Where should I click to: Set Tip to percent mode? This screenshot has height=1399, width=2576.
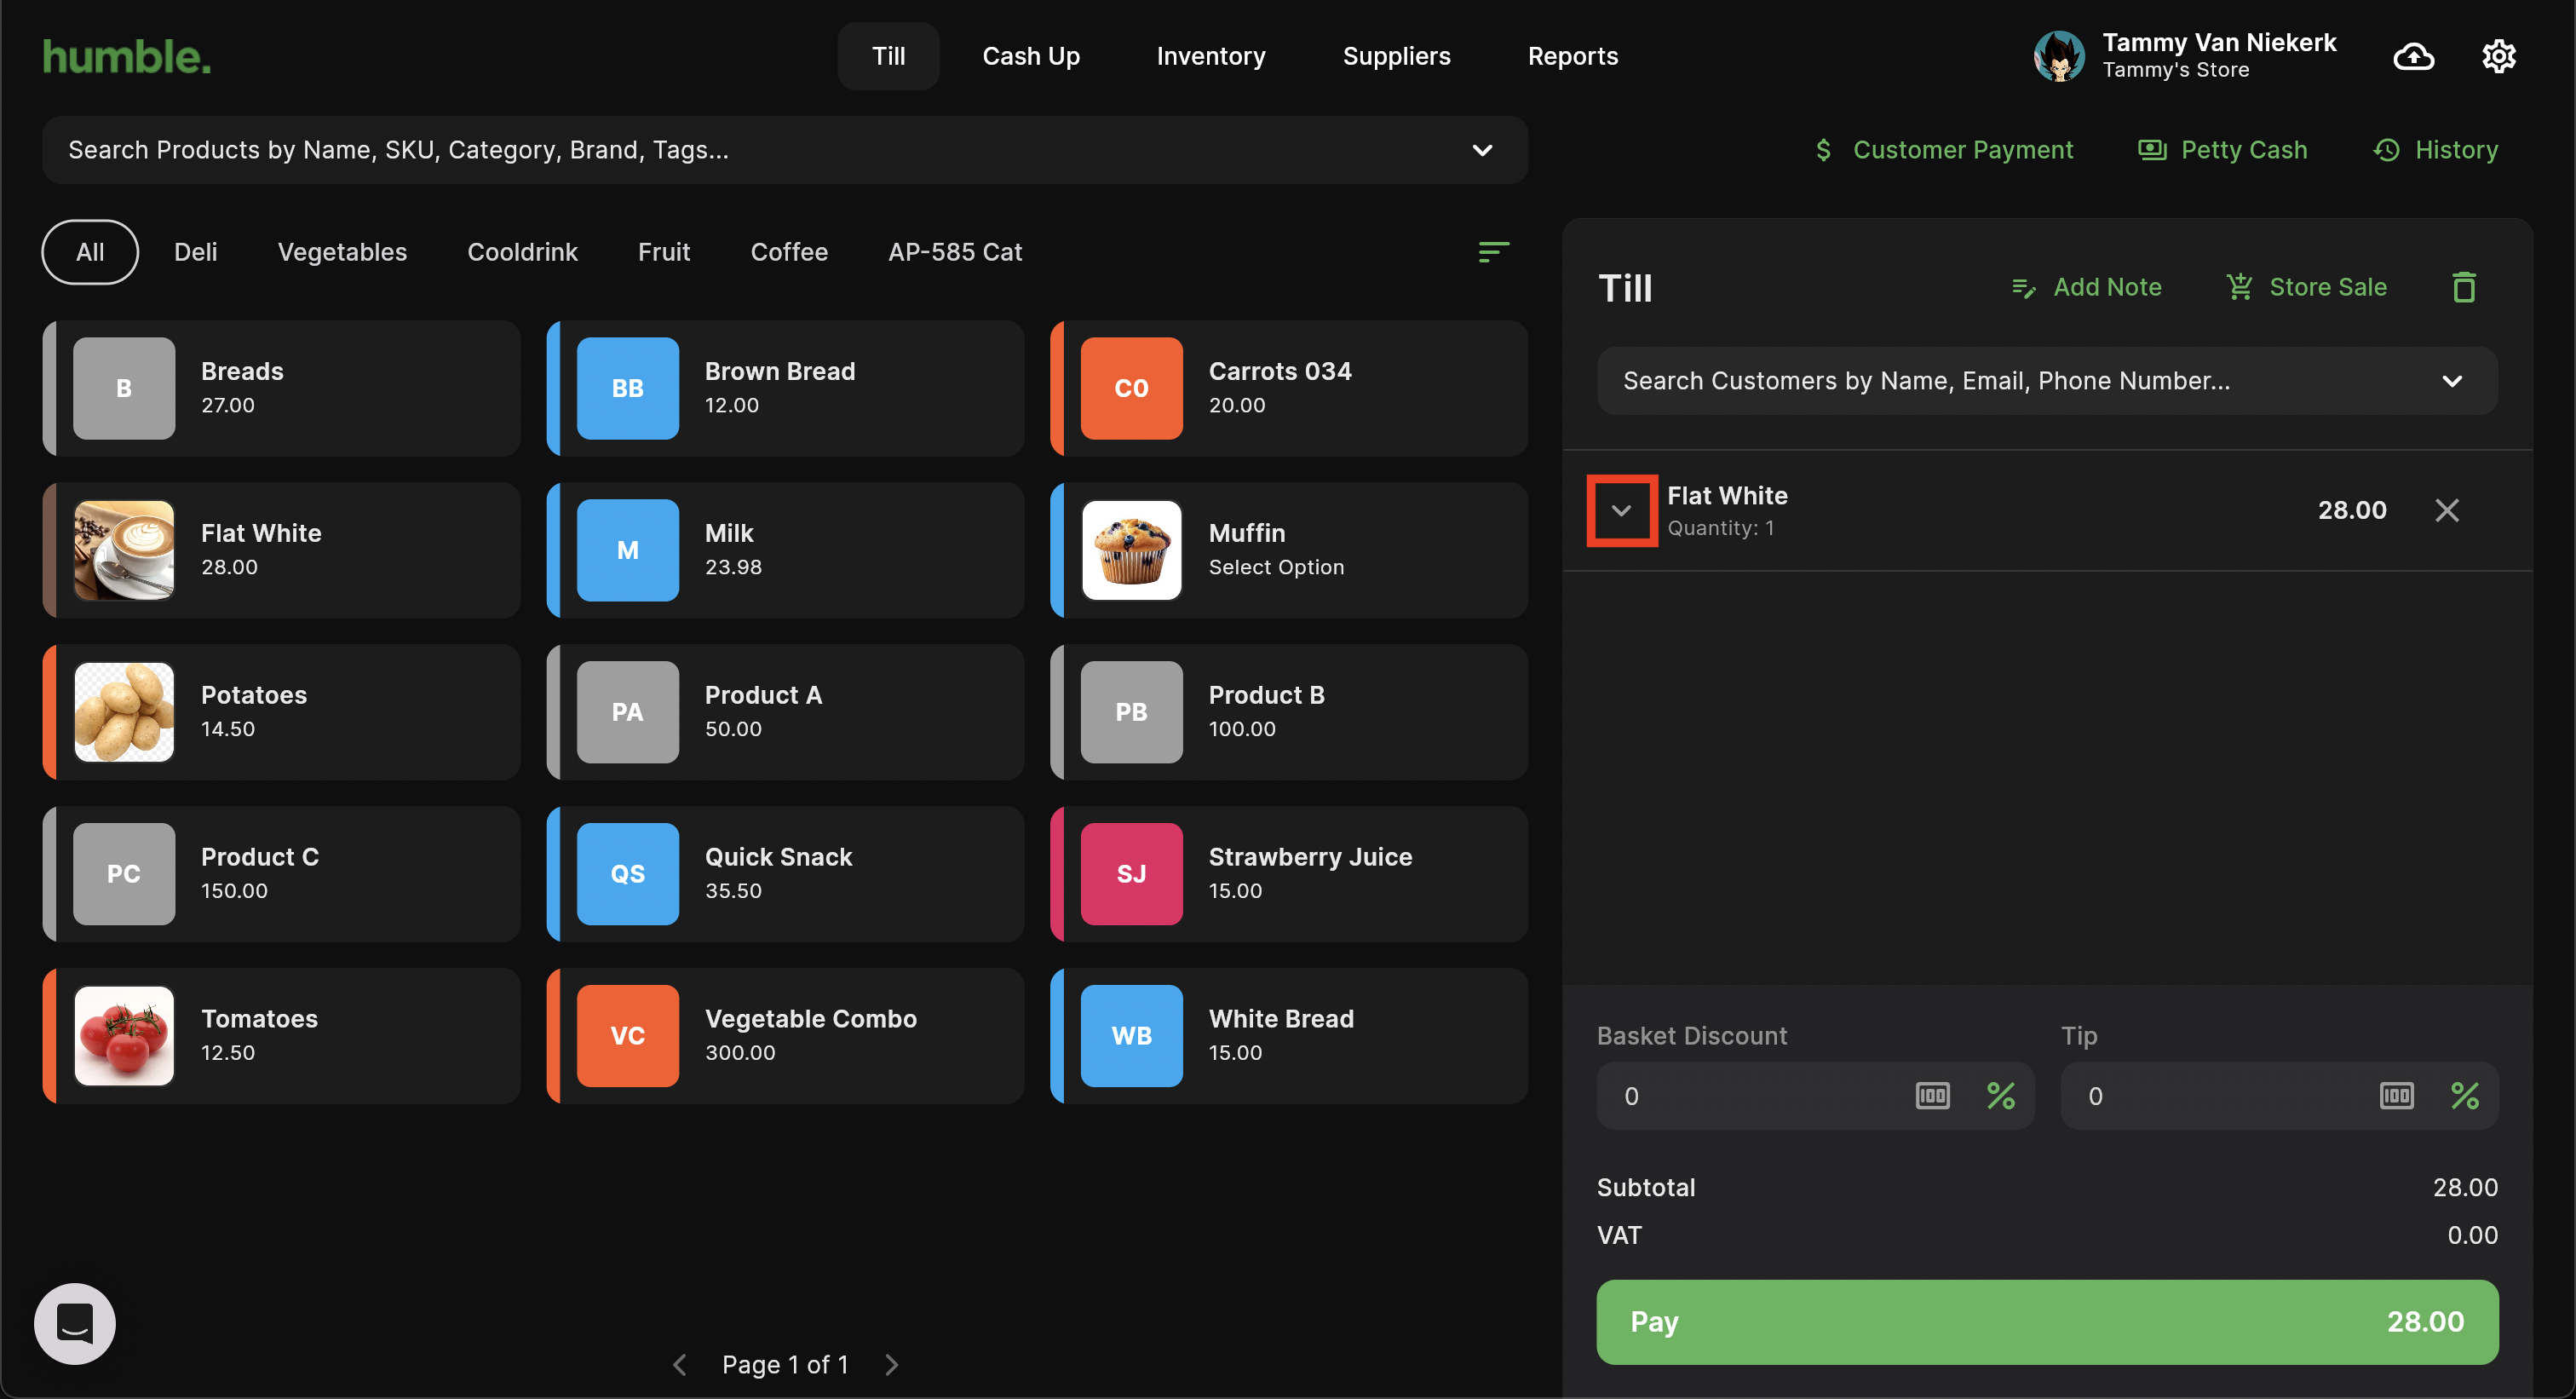coord(2464,1095)
